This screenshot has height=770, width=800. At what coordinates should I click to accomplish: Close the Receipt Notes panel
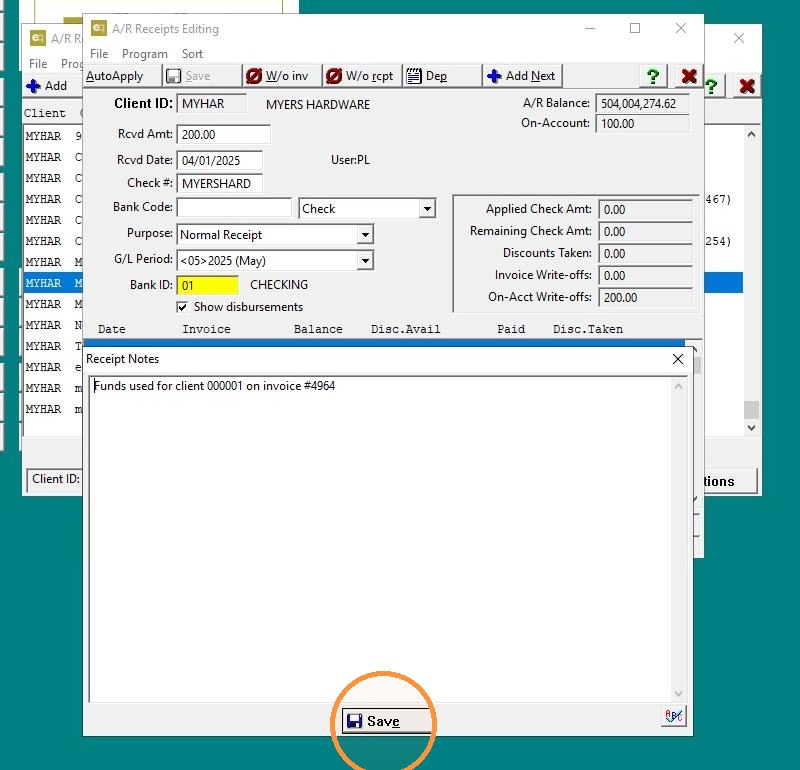click(x=678, y=359)
